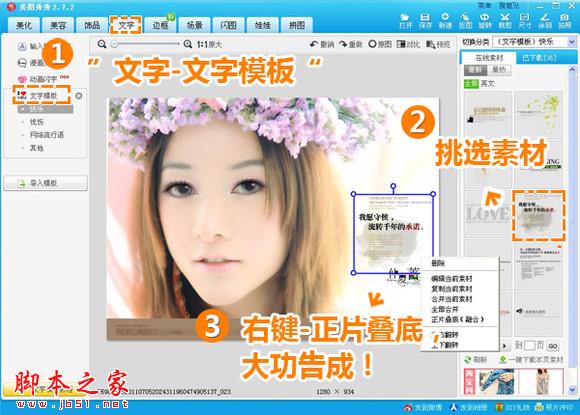
Task: Select the green leaves text template thumbnail
Action: [x=539, y=114]
